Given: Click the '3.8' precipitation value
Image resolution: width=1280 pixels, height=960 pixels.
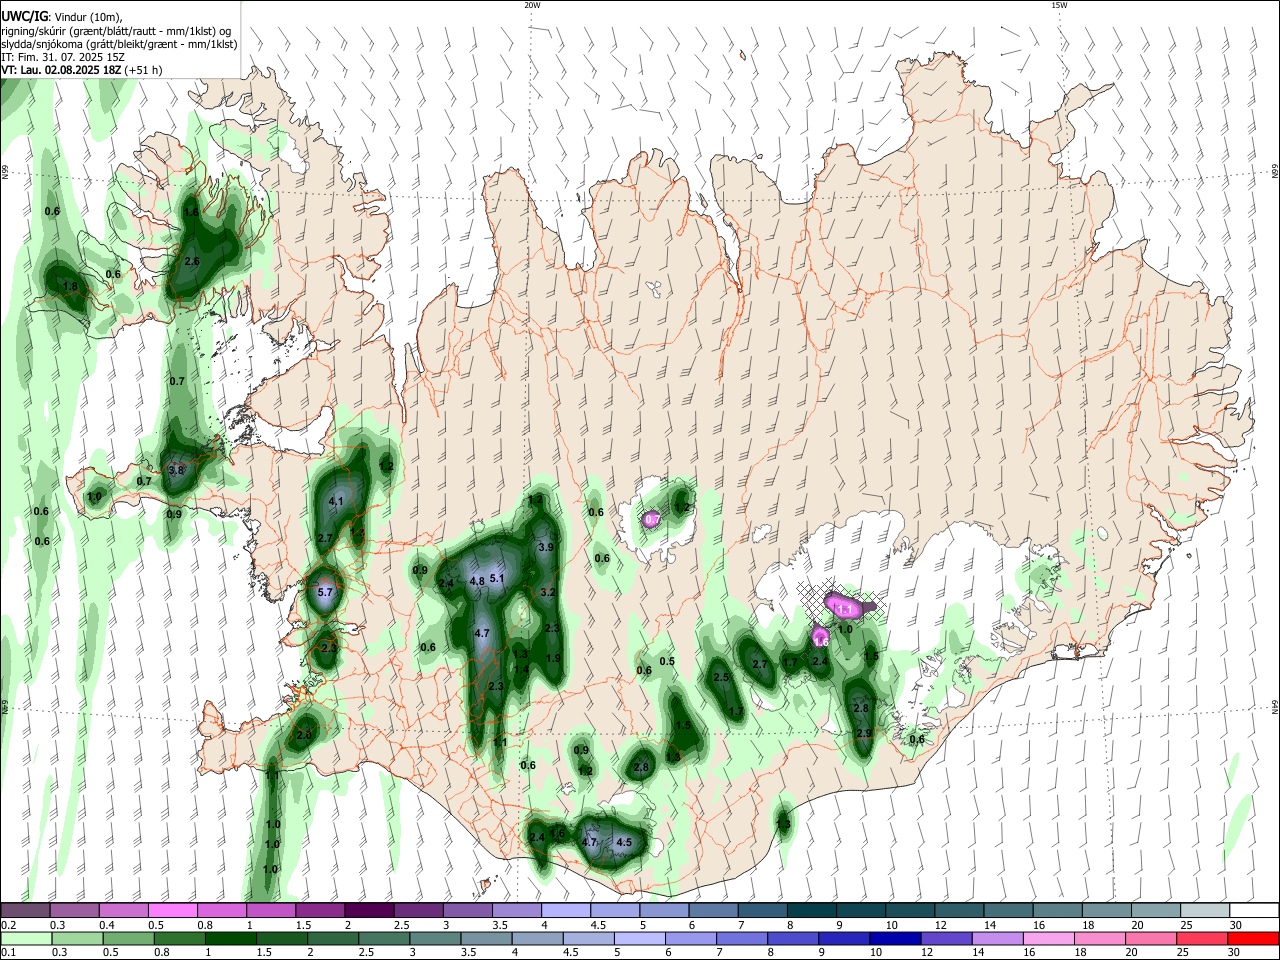Looking at the screenshot, I should coord(176,470).
